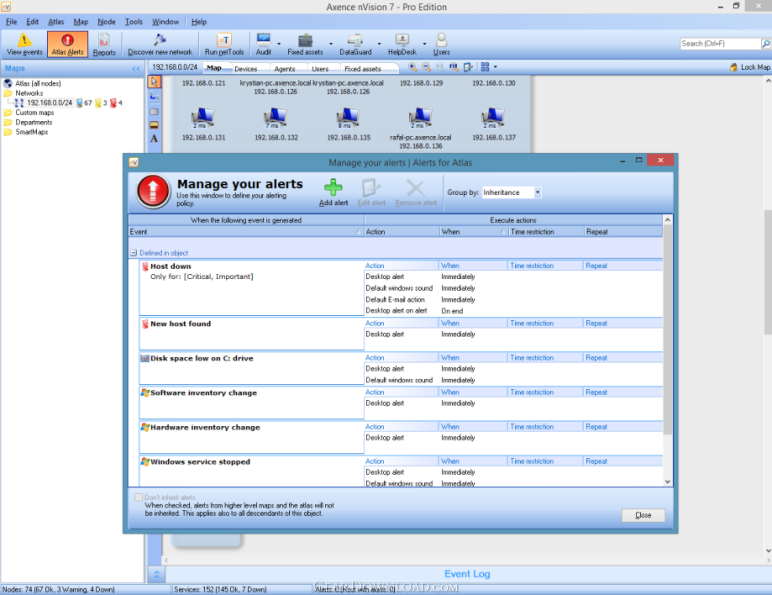
Task: Open Fixed assets toolbar icon
Action: 305,44
